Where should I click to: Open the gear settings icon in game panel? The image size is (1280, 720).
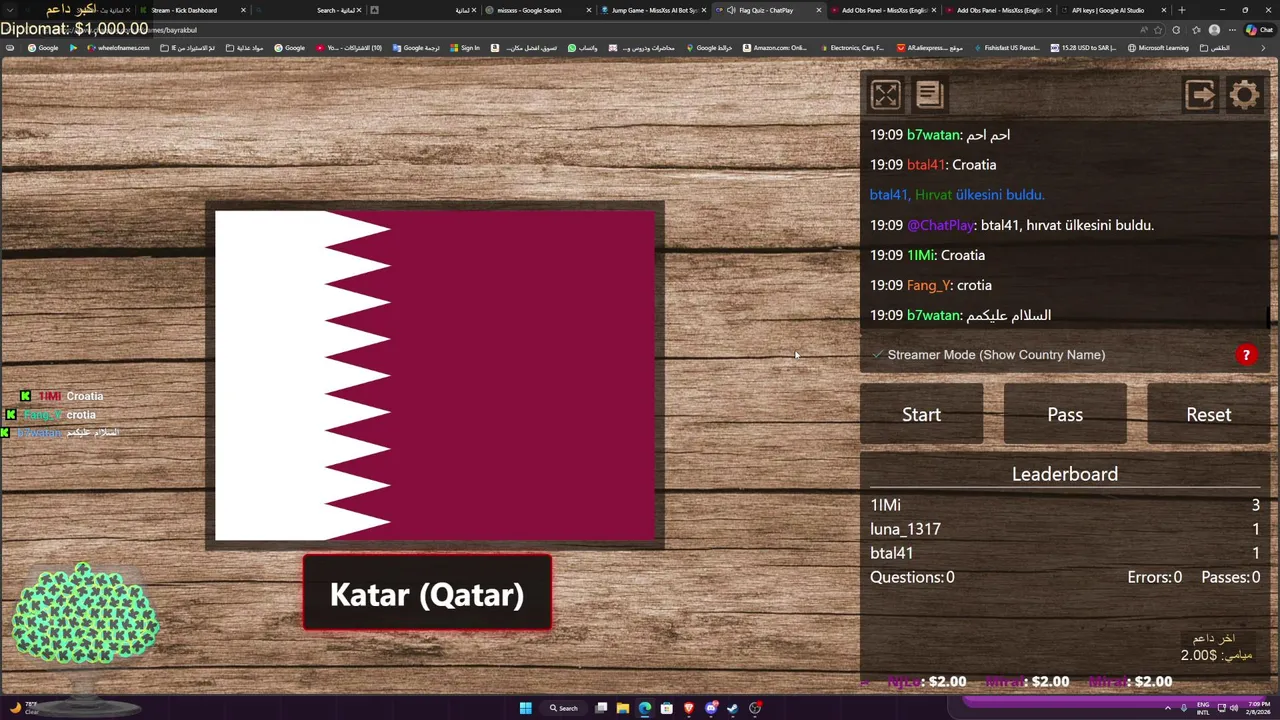[1245, 95]
